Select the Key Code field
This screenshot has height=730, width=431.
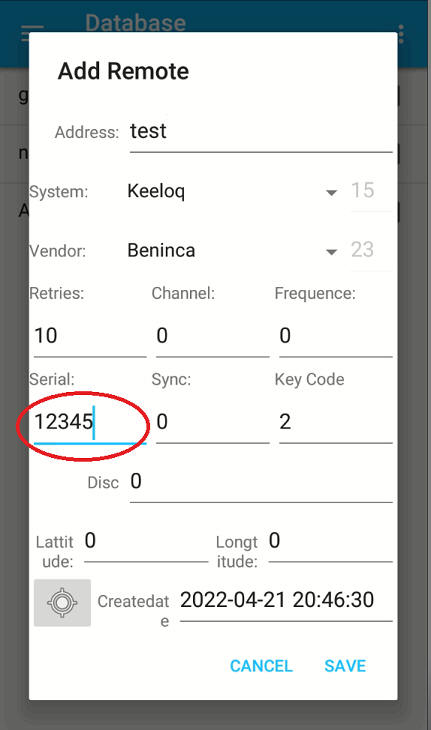(x=336, y=423)
